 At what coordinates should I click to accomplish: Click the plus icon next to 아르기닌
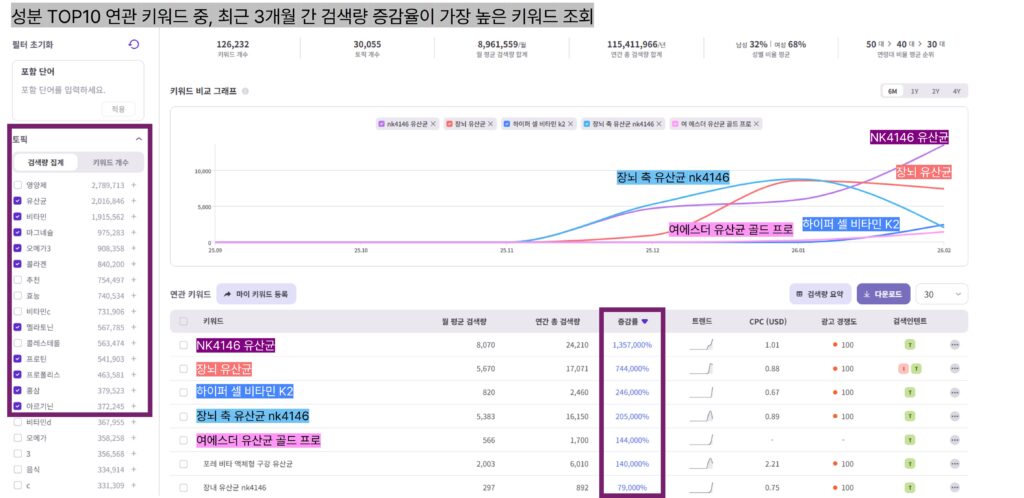tap(134, 406)
